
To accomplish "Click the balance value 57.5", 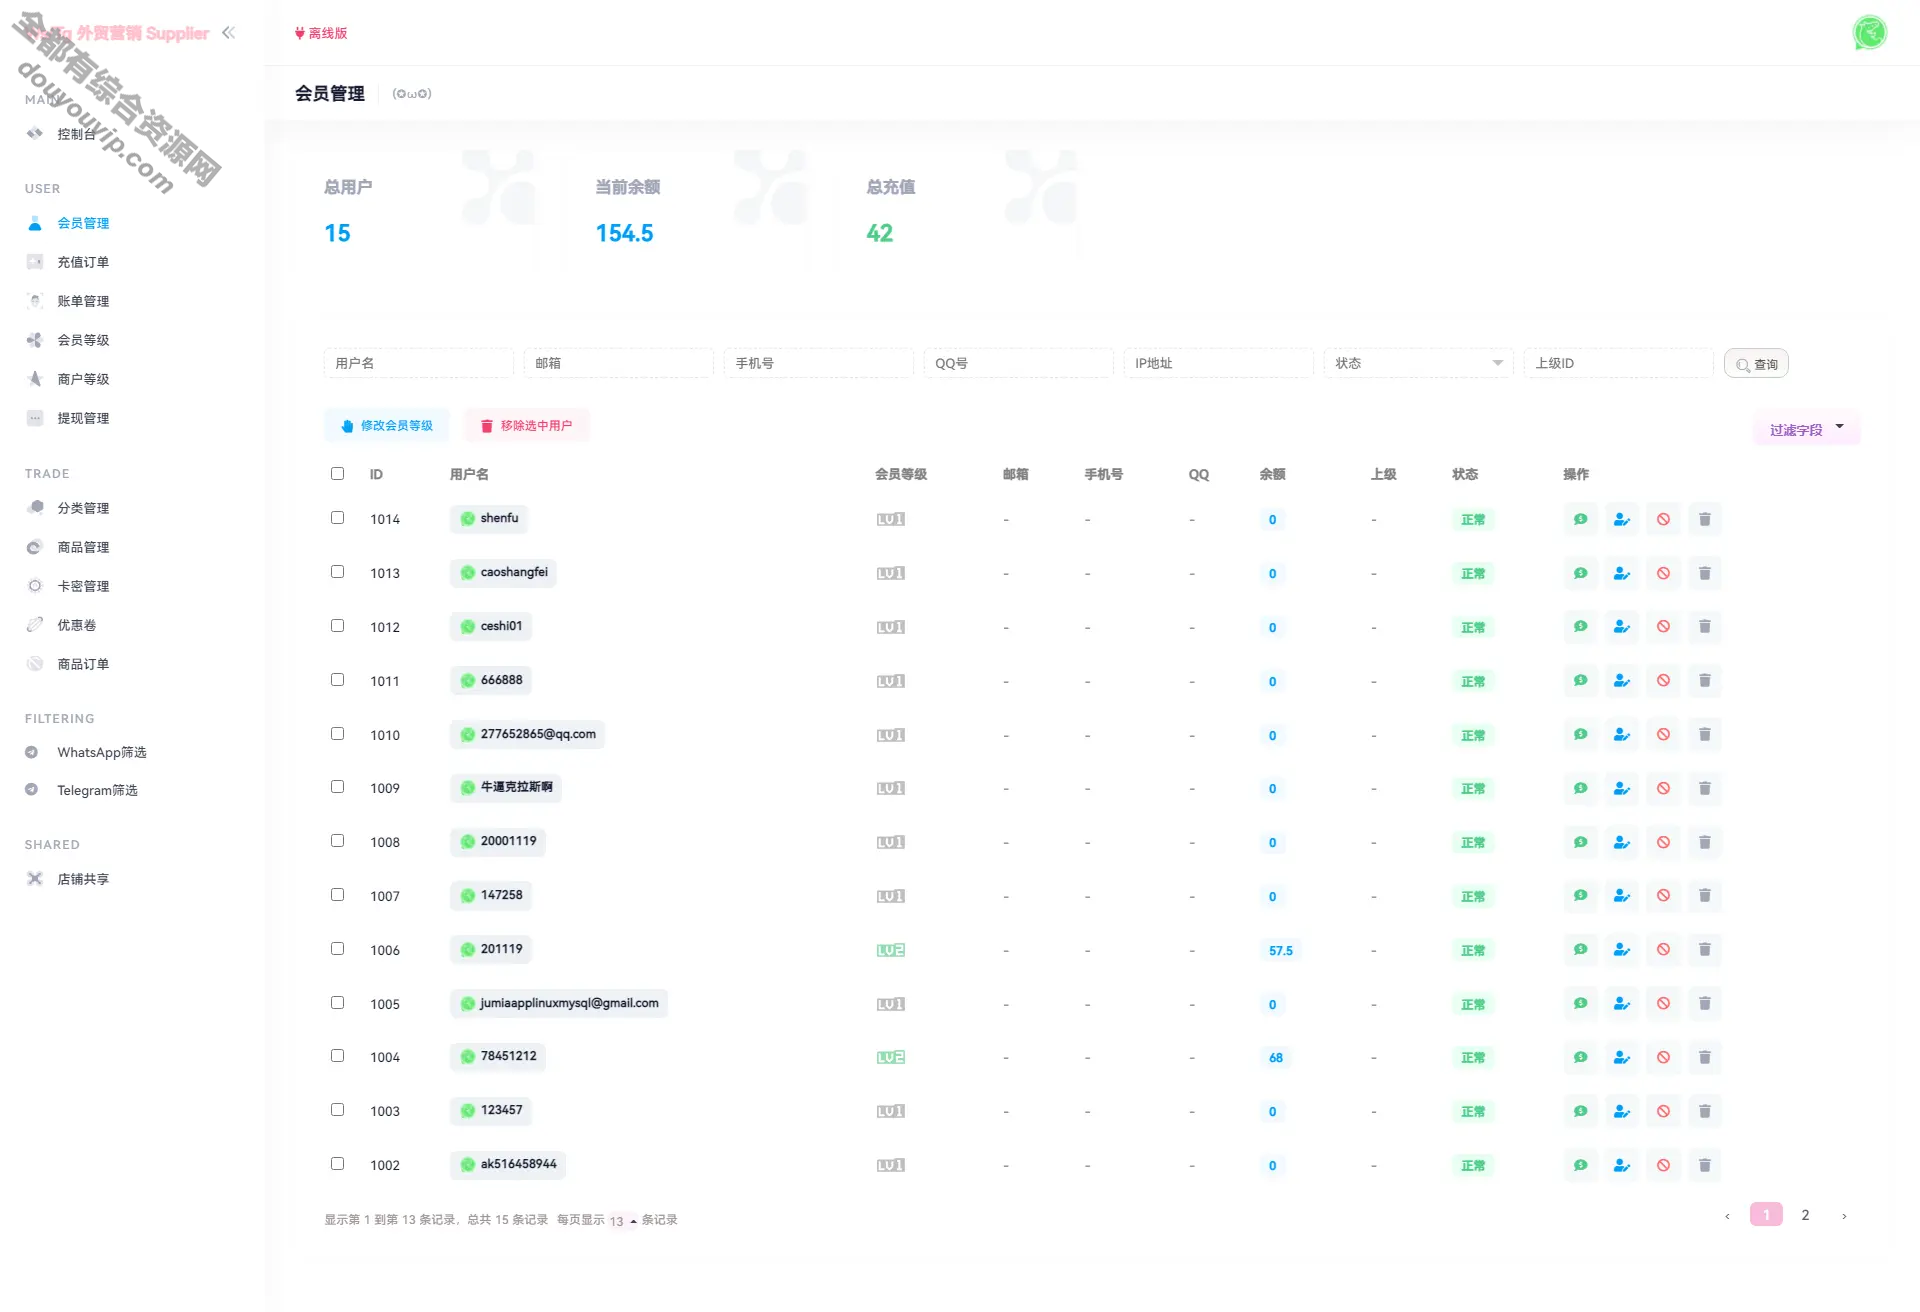I will point(1280,951).
